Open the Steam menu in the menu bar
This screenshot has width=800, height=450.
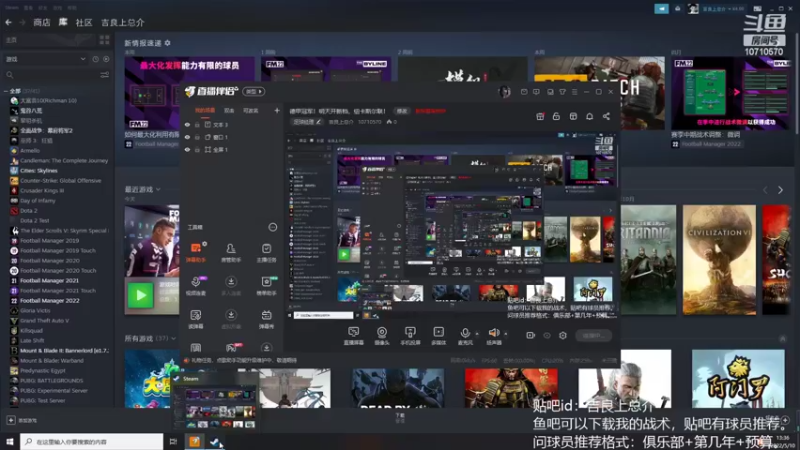pyautogui.click(x=11, y=8)
